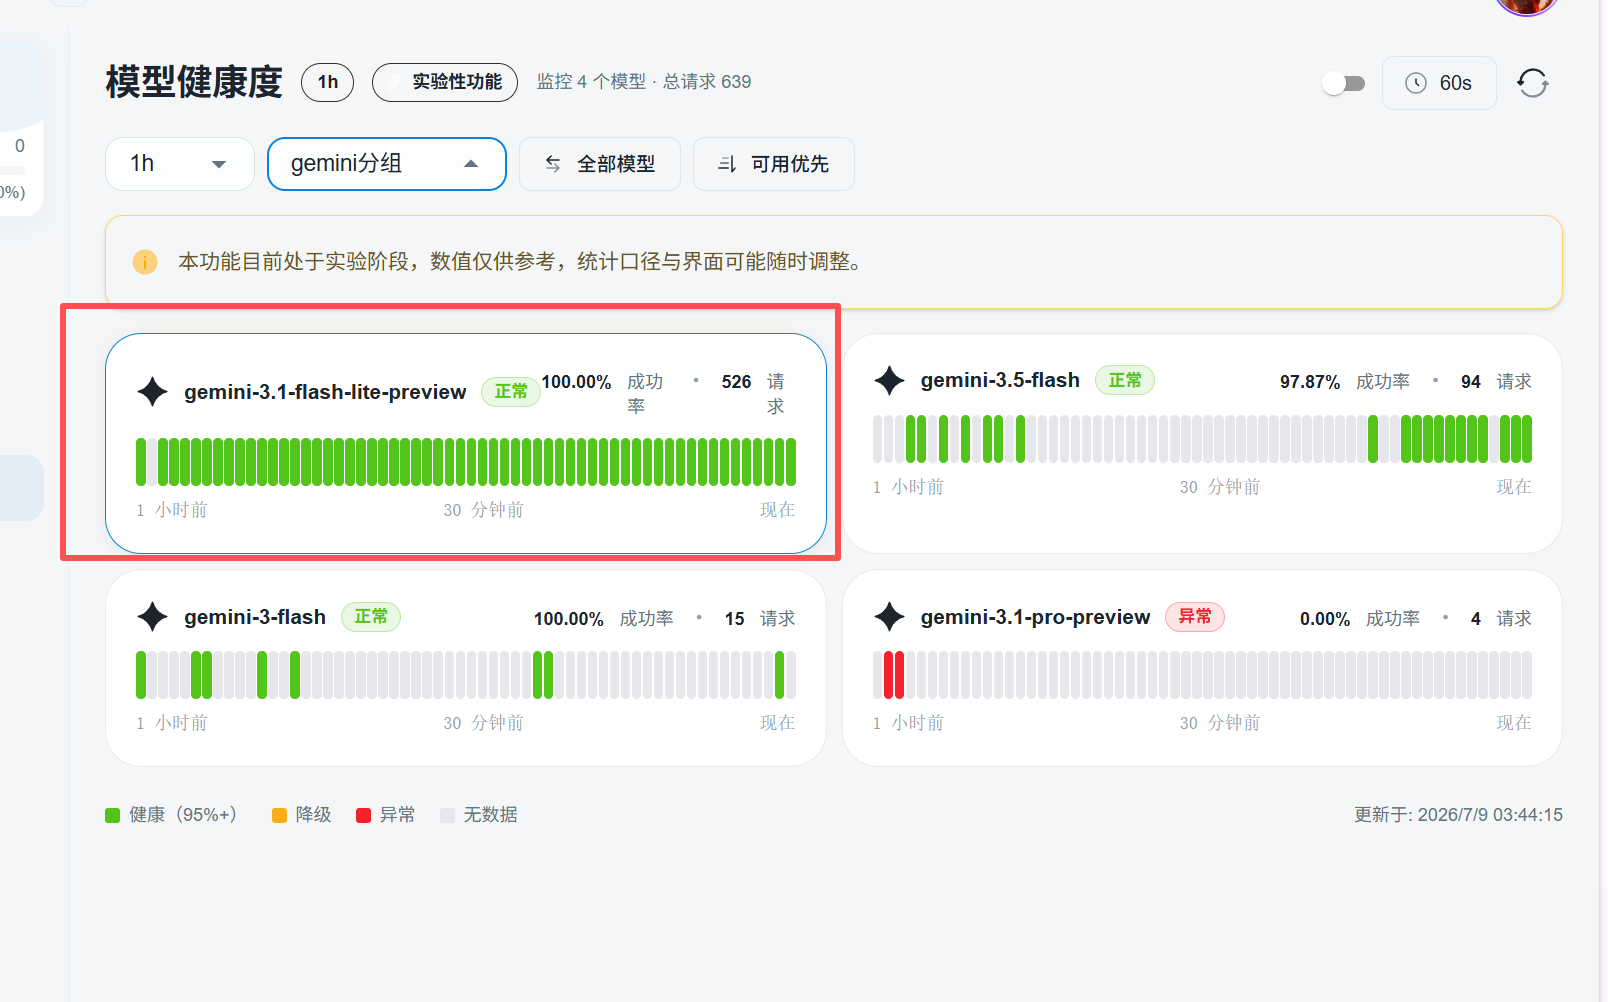Click the gemini-3.5-flash status timeline bar
The width and height of the screenshot is (1608, 1002).
[1203, 439]
